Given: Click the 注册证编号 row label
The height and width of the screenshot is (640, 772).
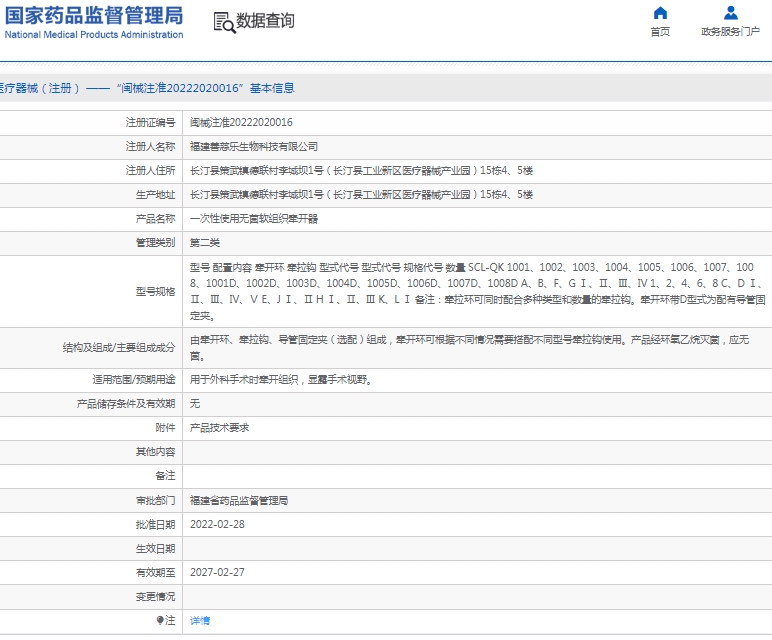Looking at the screenshot, I should 150,122.
